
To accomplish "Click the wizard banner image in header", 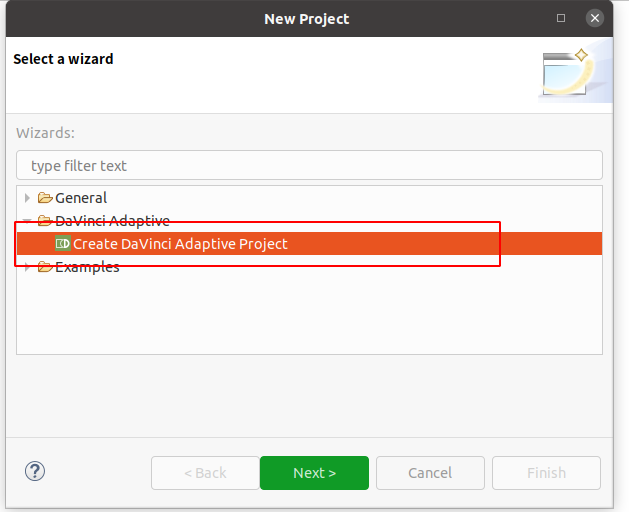I will pos(575,71).
